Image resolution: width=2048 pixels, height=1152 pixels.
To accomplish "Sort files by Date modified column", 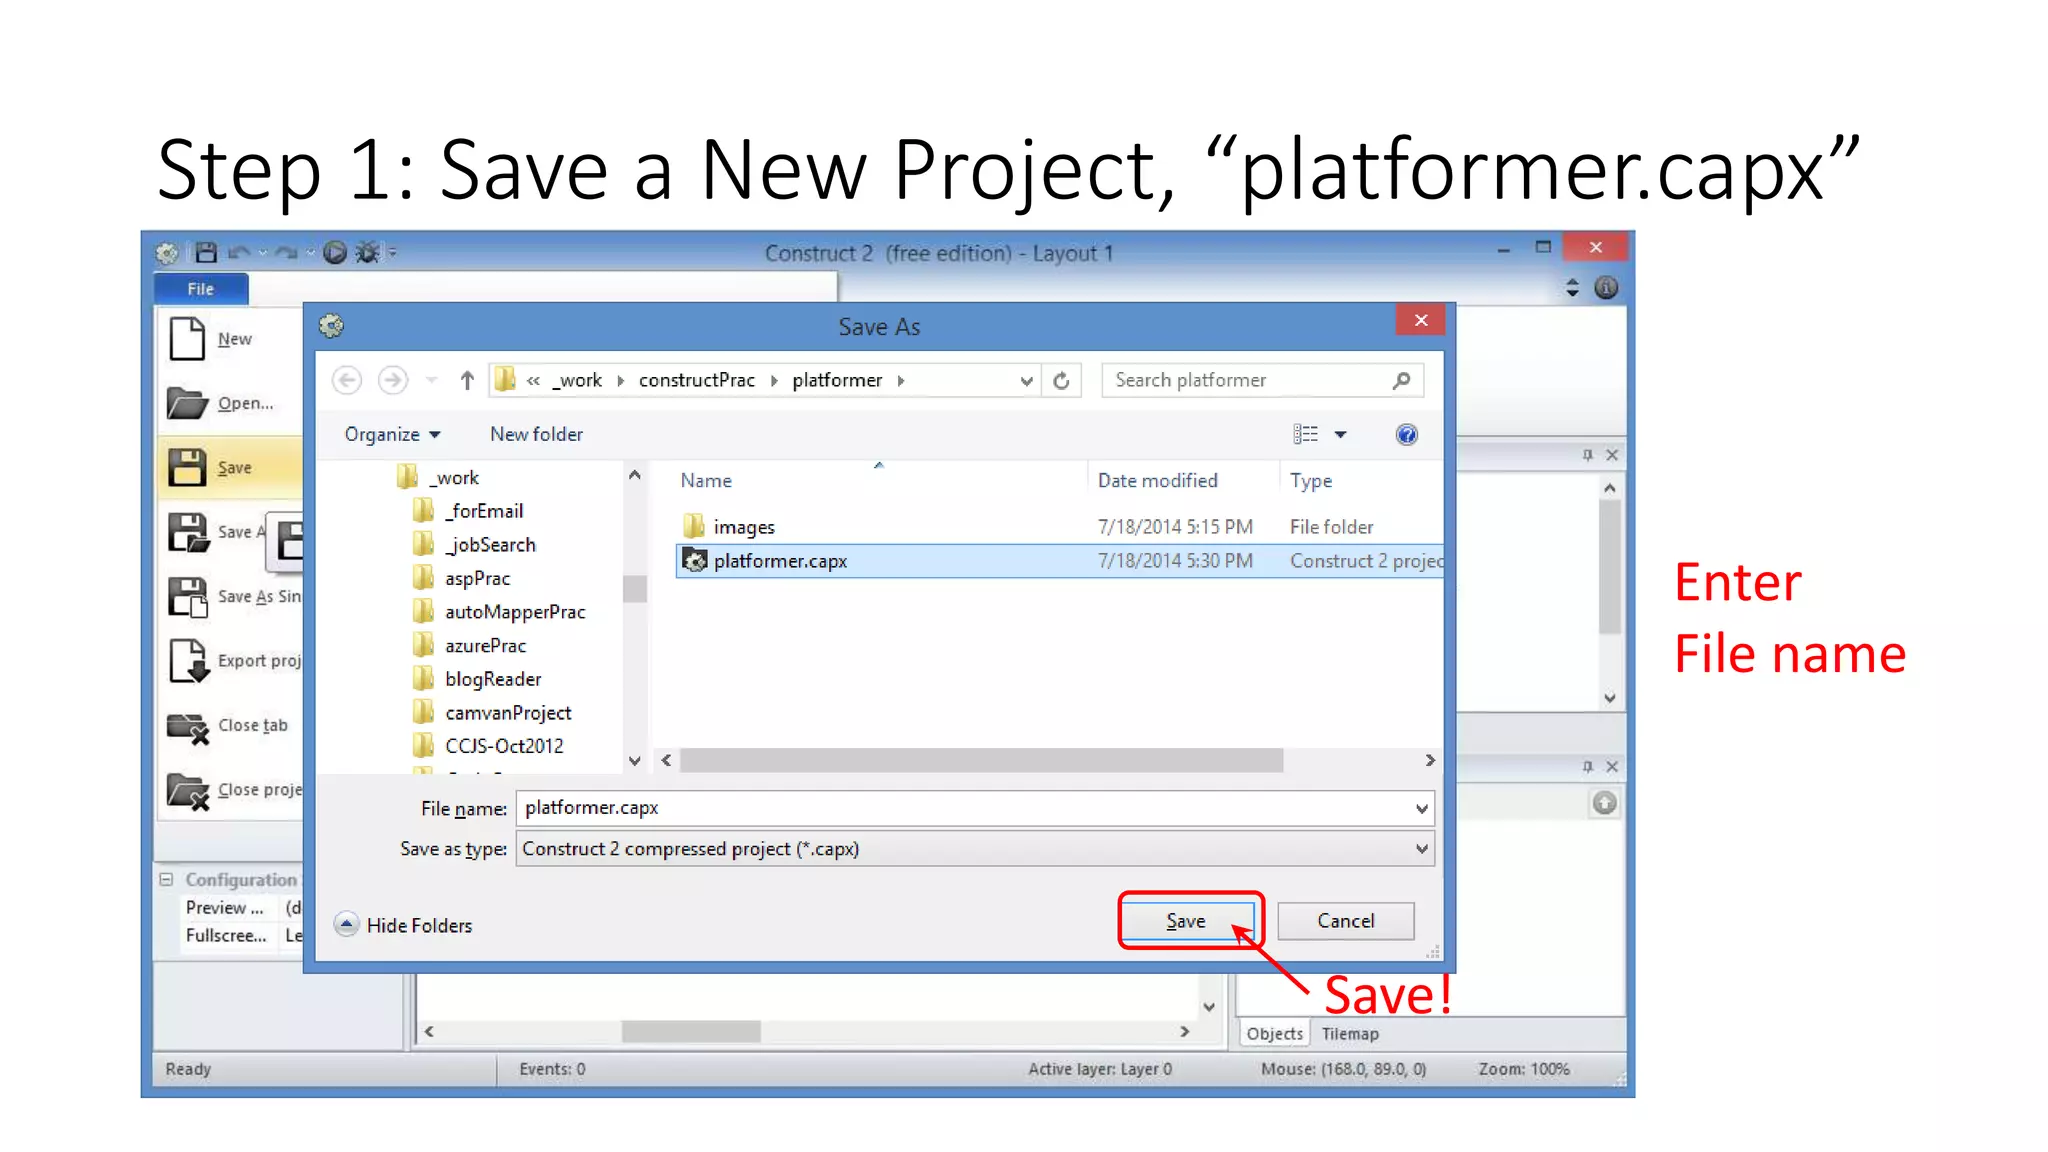I will click(x=1158, y=481).
